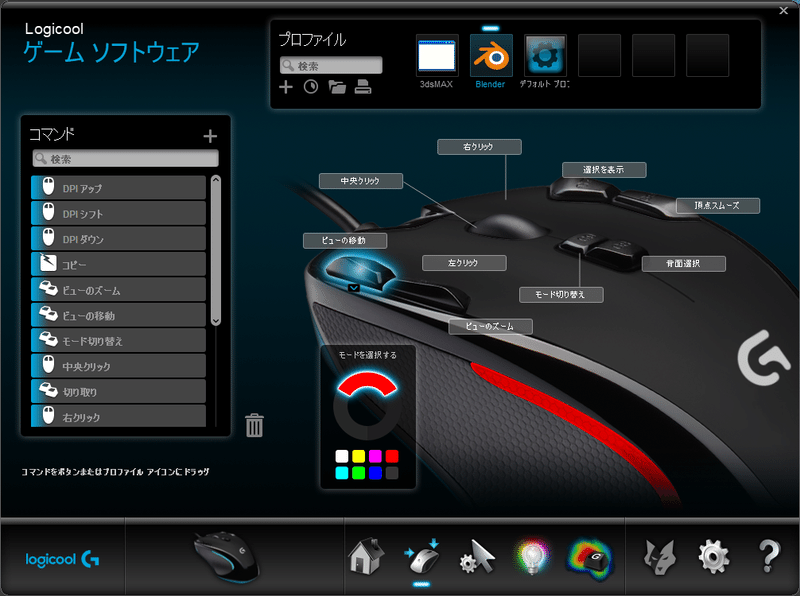Click in the profile search field
The image size is (800, 596).
click(x=331, y=65)
